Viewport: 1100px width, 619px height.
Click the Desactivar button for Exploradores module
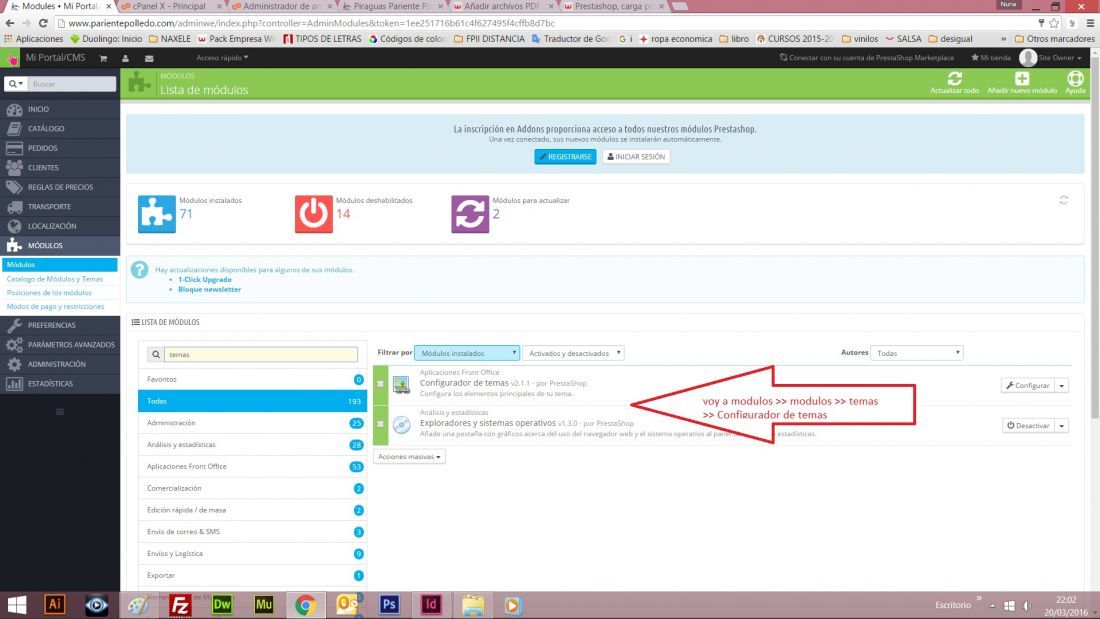1028,425
